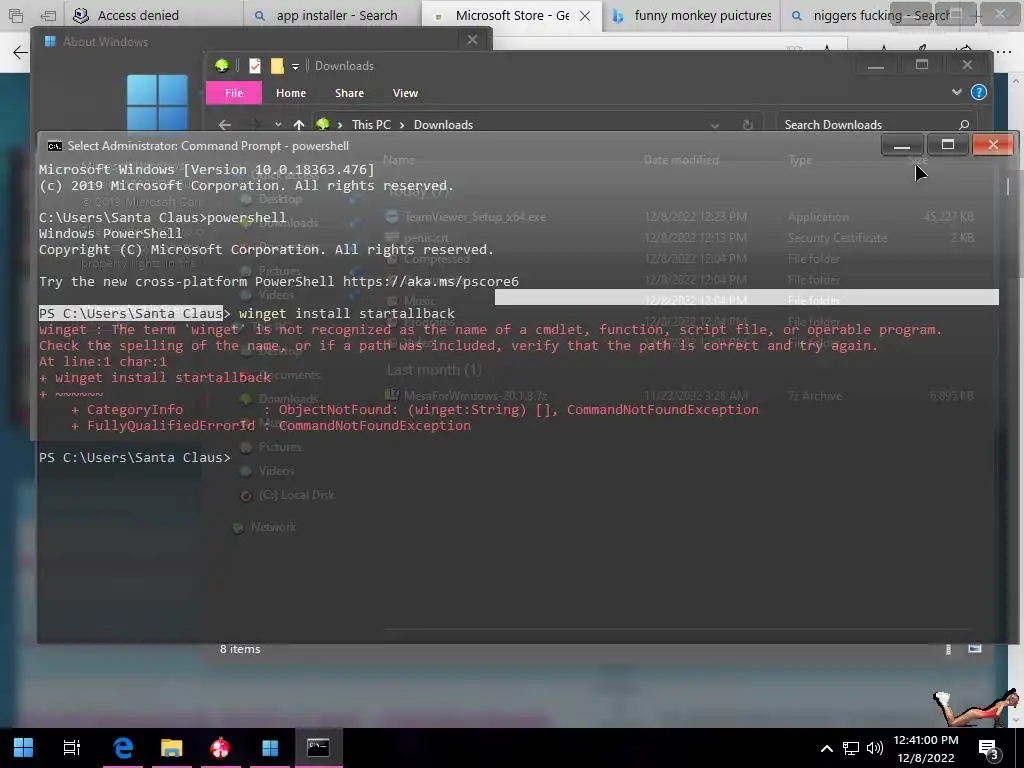This screenshot has height=768, width=1024.
Task: Click the browser page scrollbar down arrow
Action: pos(1017,720)
